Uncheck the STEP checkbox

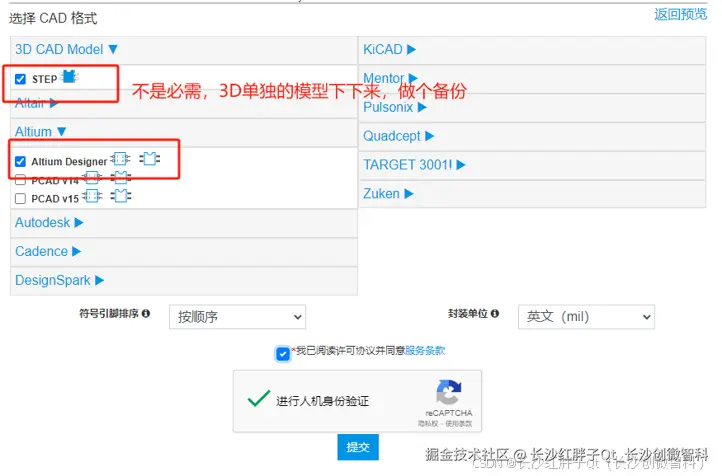click(20, 79)
